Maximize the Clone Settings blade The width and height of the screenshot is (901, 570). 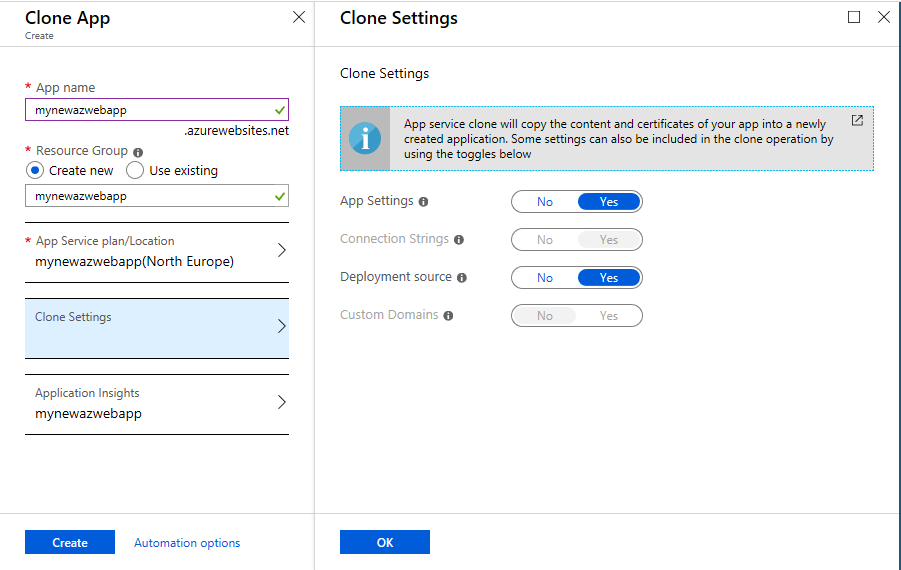pos(854,17)
